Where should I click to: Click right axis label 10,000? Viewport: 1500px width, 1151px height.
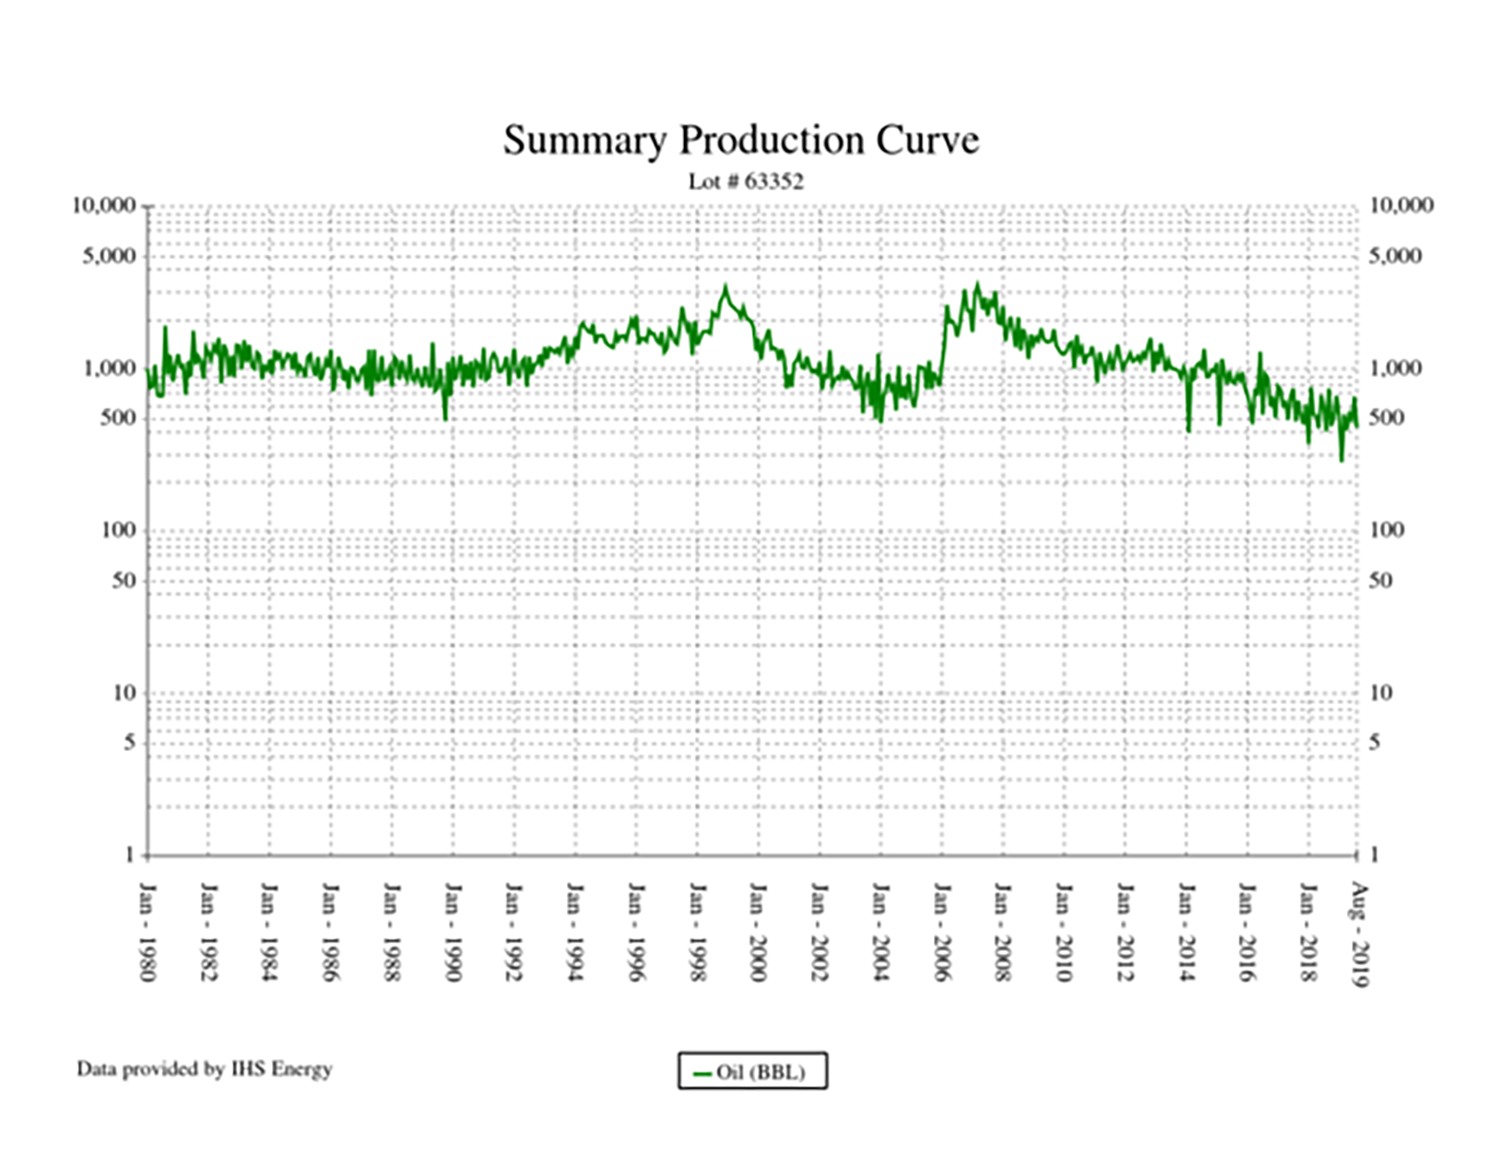[x=1401, y=206]
